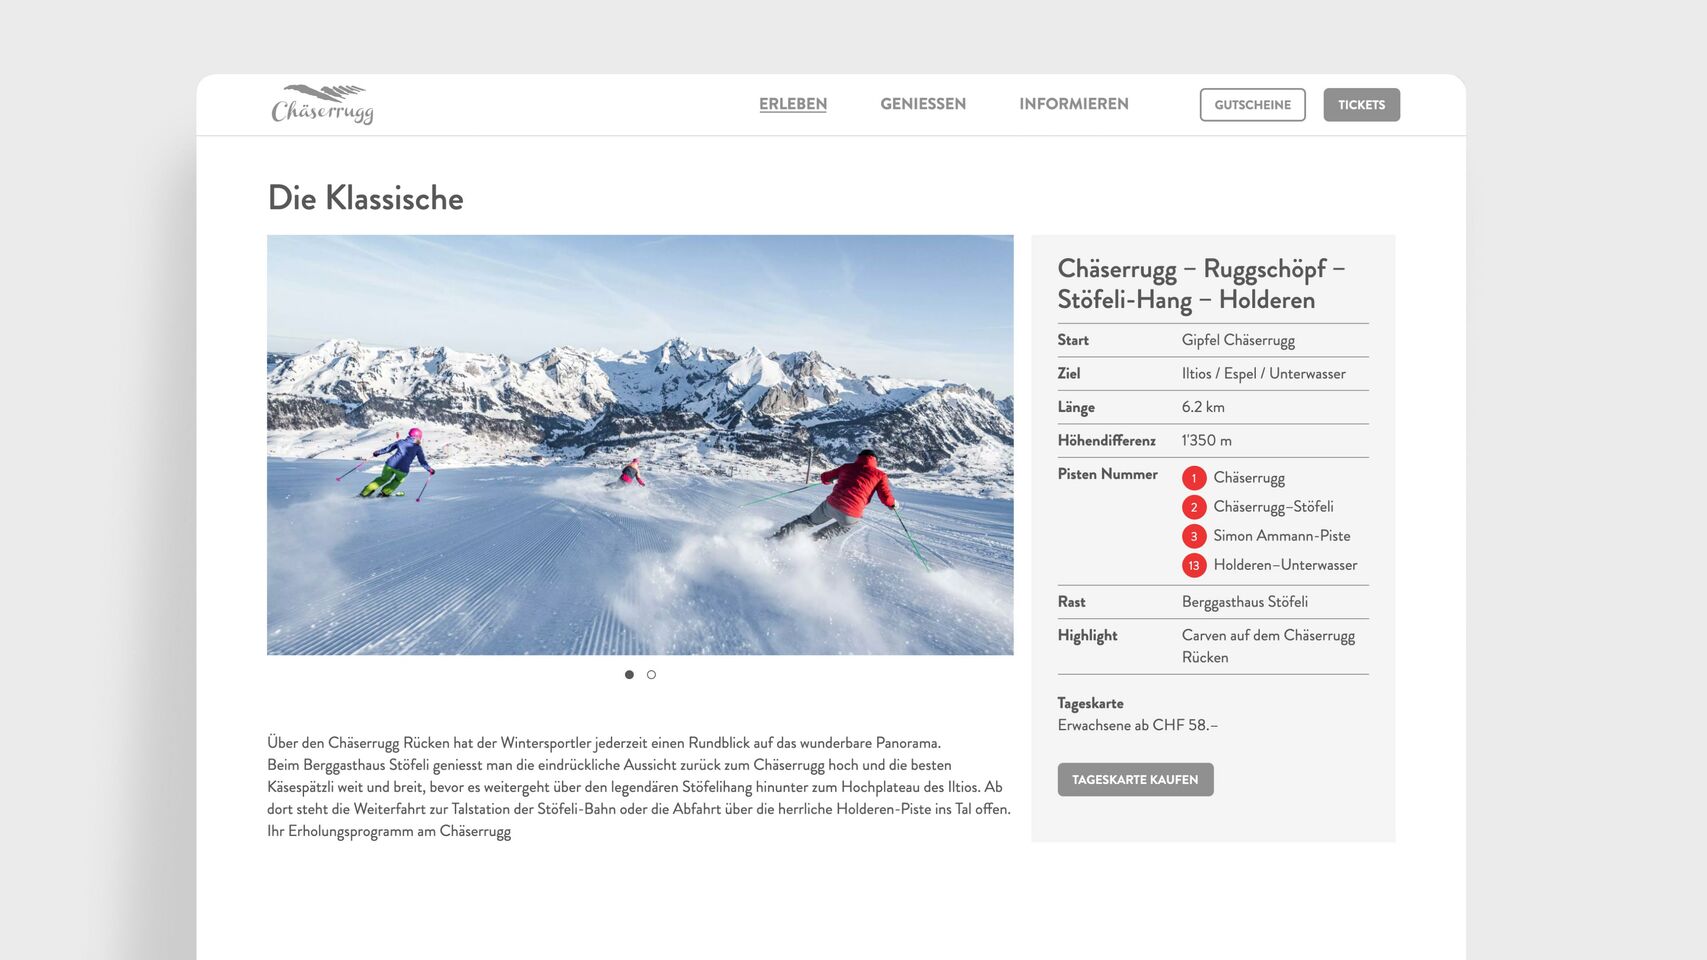Viewport: 1707px width, 960px height.
Task: Select the second carousel dot
Action: pos(651,675)
